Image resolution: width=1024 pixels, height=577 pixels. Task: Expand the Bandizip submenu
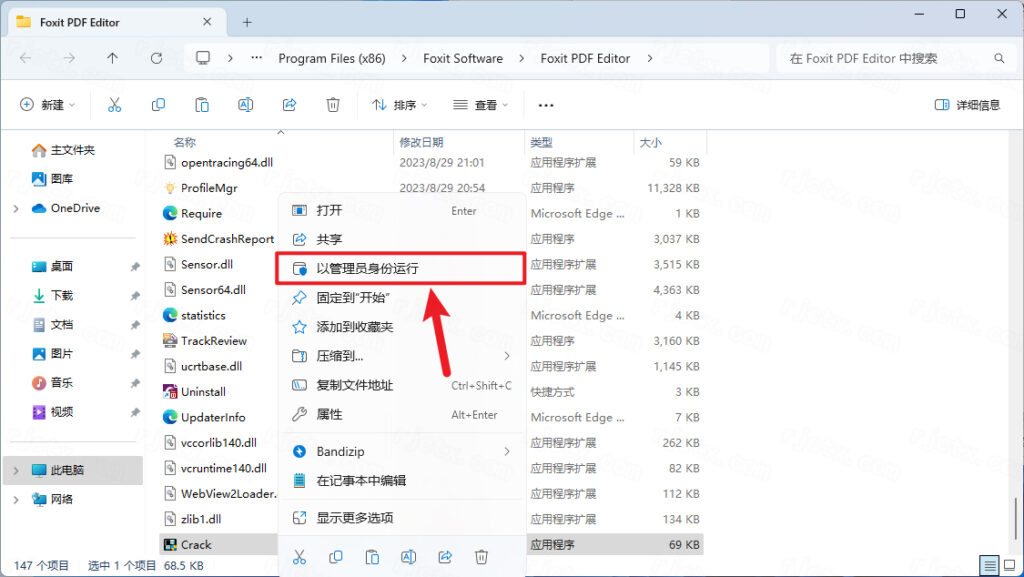507,452
